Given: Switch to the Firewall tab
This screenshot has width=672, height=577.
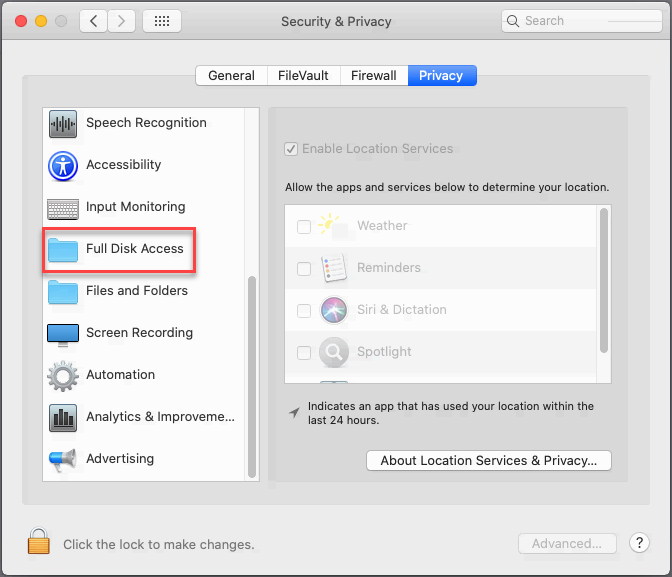Looking at the screenshot, I should [373, 75].
